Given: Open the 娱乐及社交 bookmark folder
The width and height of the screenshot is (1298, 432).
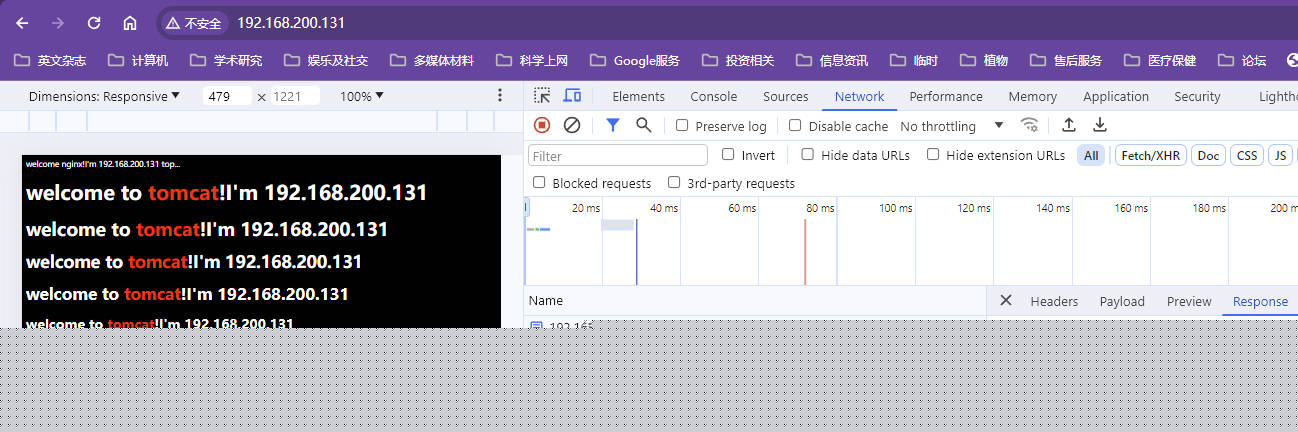Looking at the screenshot, I should [x=326, y=61].
